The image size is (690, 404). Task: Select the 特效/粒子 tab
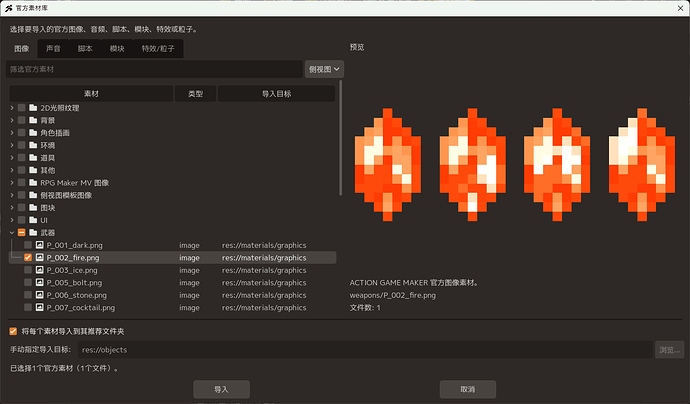[158, 48]
